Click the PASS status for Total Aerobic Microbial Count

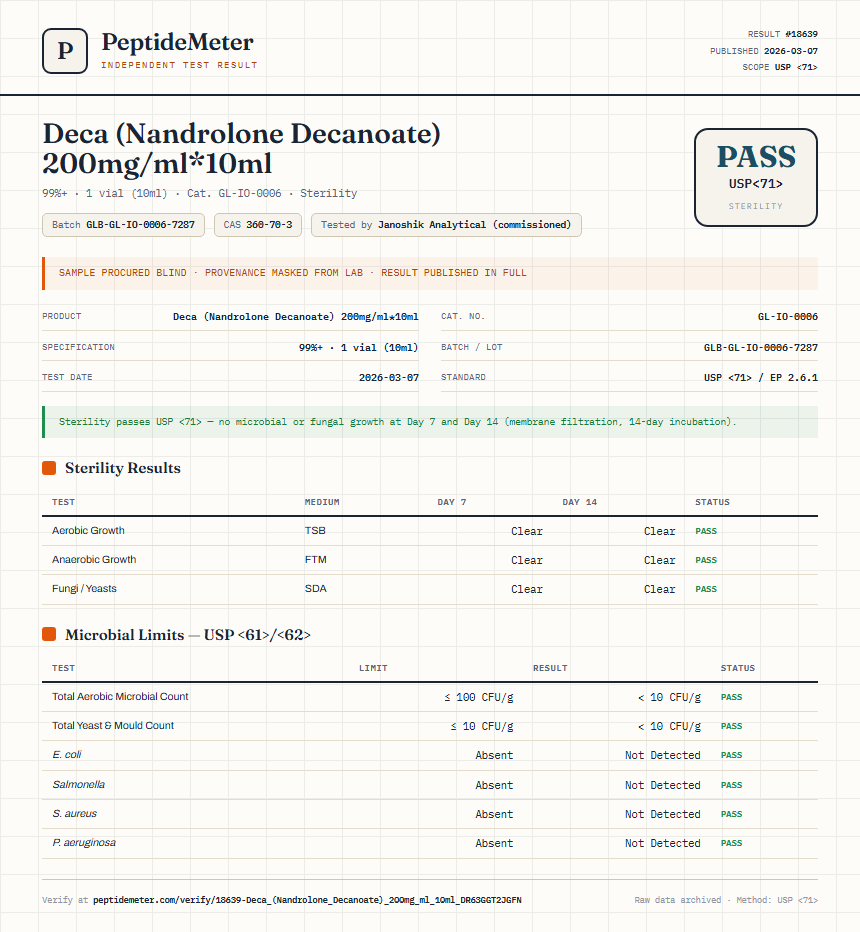click(732, 697)
